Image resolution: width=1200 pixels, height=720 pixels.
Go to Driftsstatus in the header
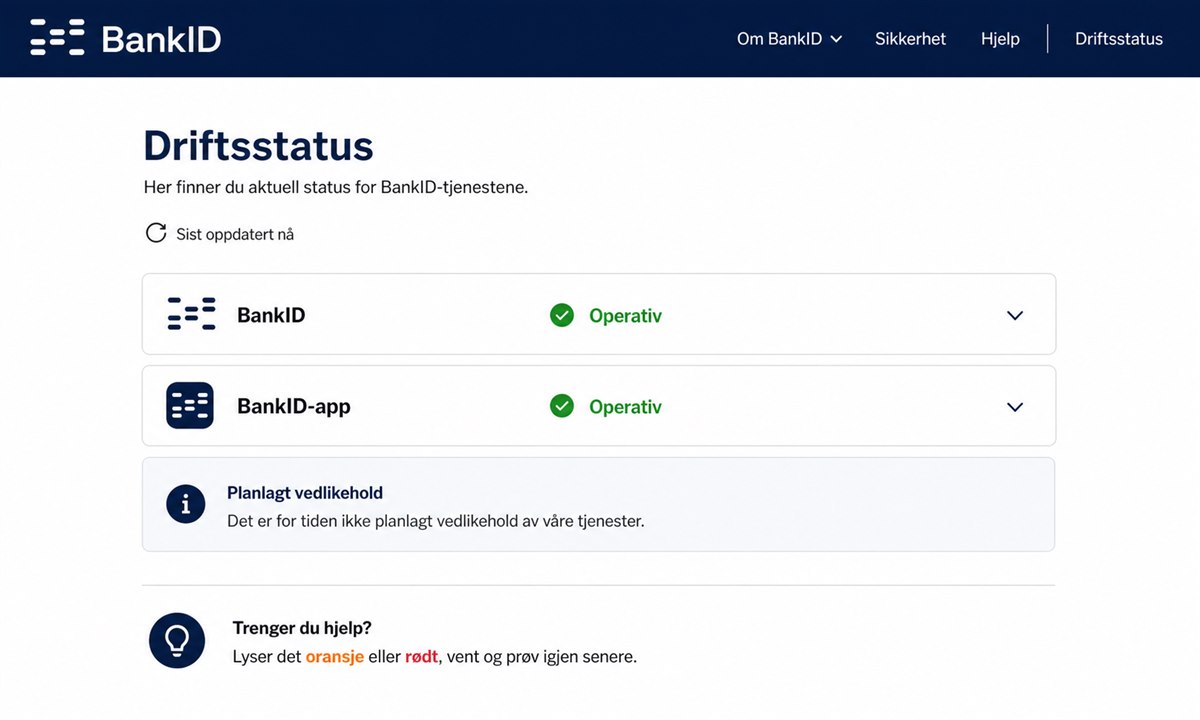click(1119, 39)
